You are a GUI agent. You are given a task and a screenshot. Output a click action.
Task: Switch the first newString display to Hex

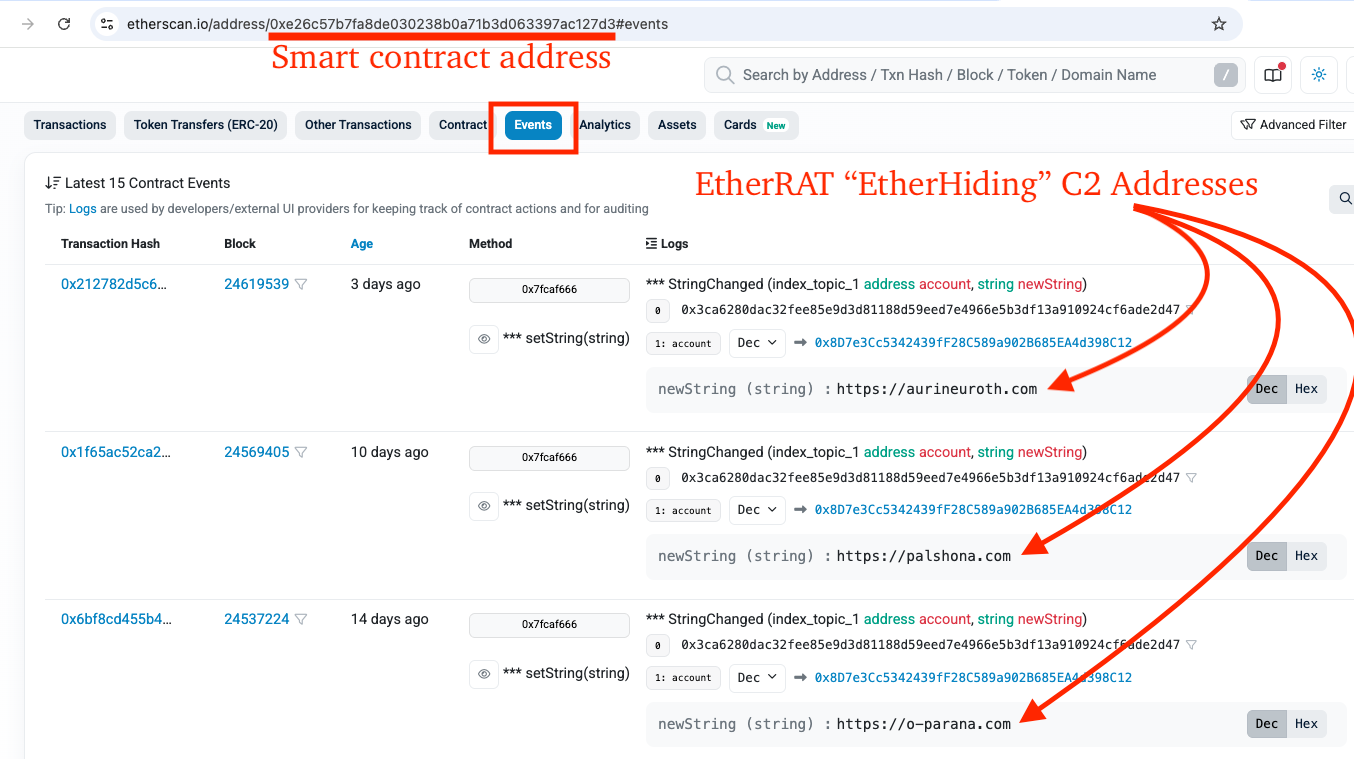point(1306,388)
